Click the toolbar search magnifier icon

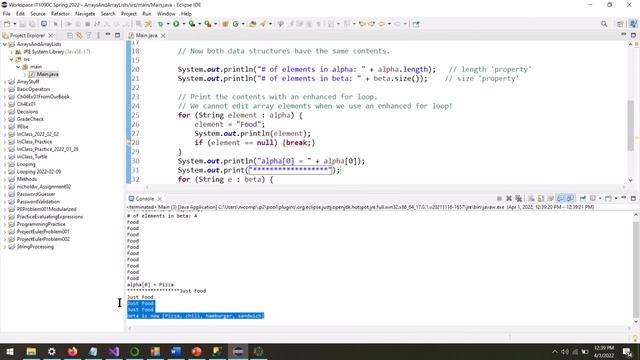pos(604,24)
